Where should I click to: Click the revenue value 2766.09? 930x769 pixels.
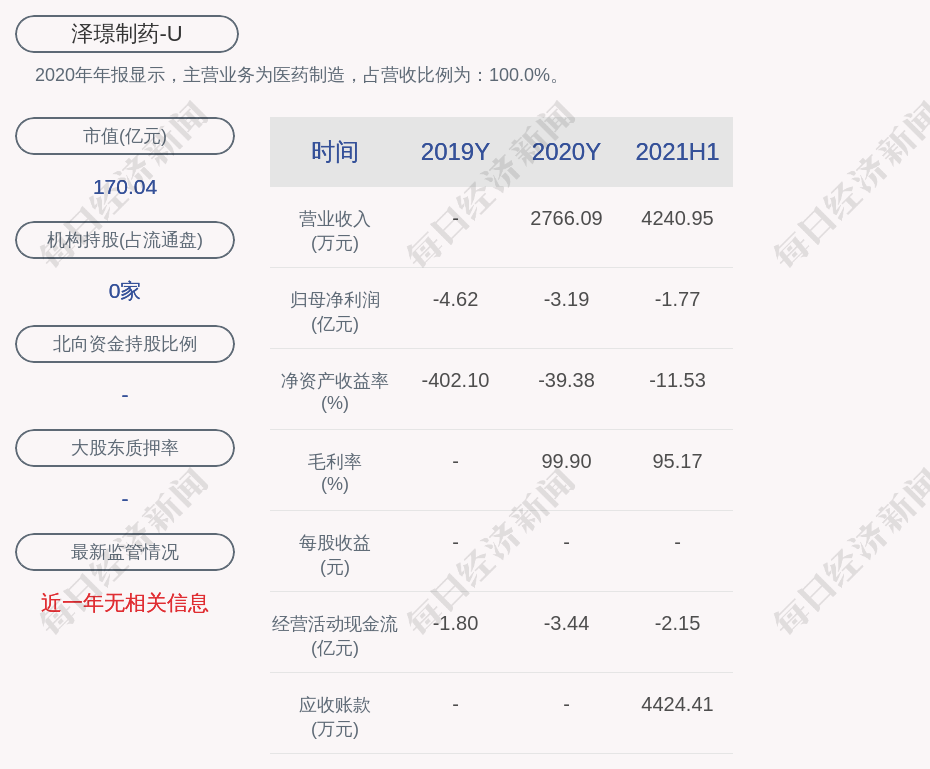point(566,219)
